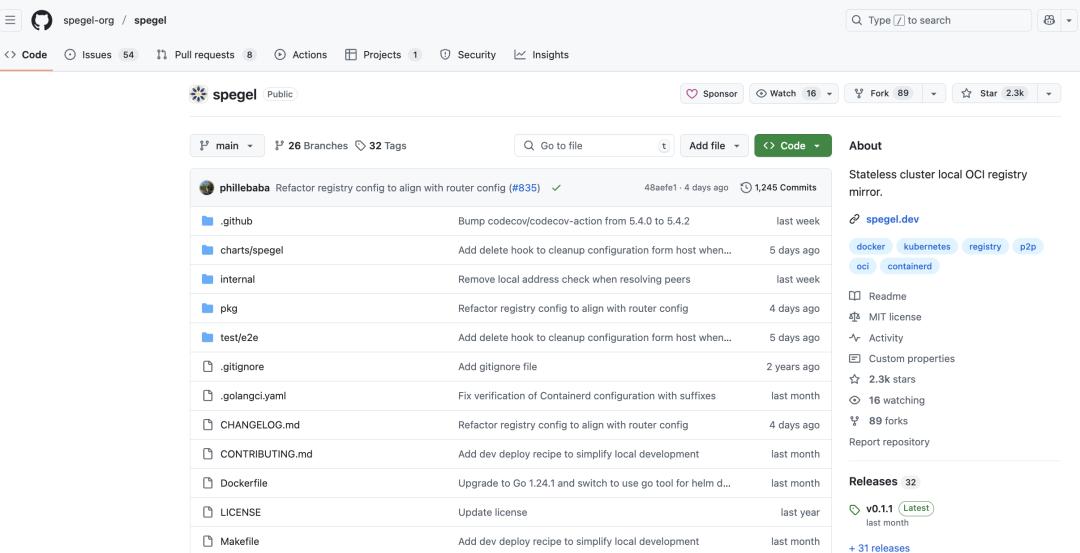
Task: Click the link icon beside spegel.dev
Action: [855, 219]
